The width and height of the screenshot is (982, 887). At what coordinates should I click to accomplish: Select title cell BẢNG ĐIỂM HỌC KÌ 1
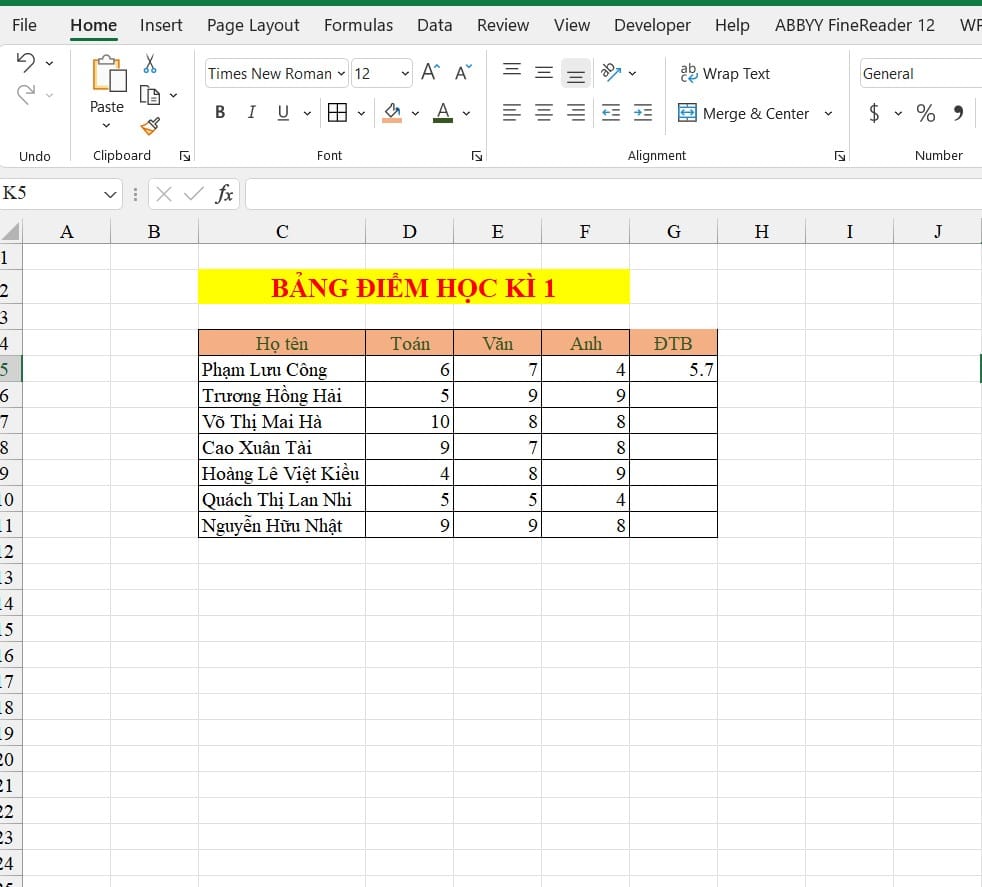(x=414, y=287)
